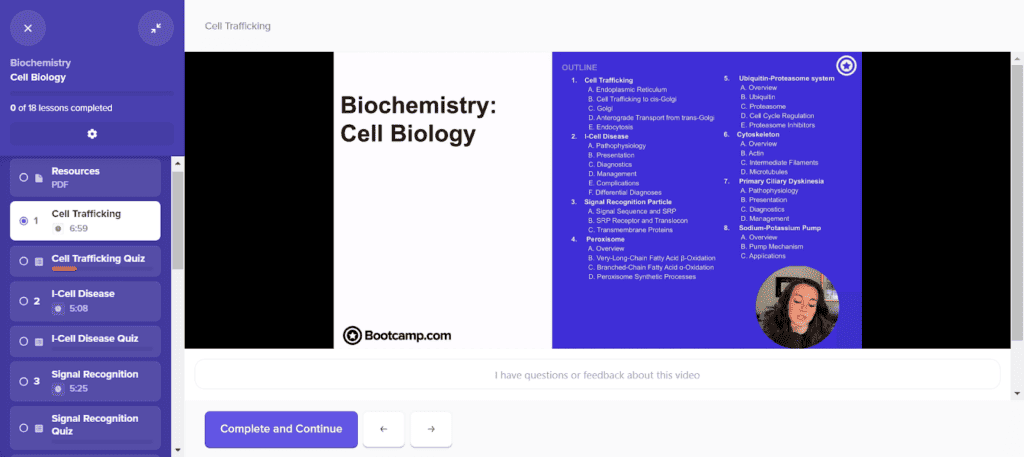Screen dimensions: 1024x457
Task: Click 'Peroxisome' outline entry on slide
Action: click(x=605, y=239)
